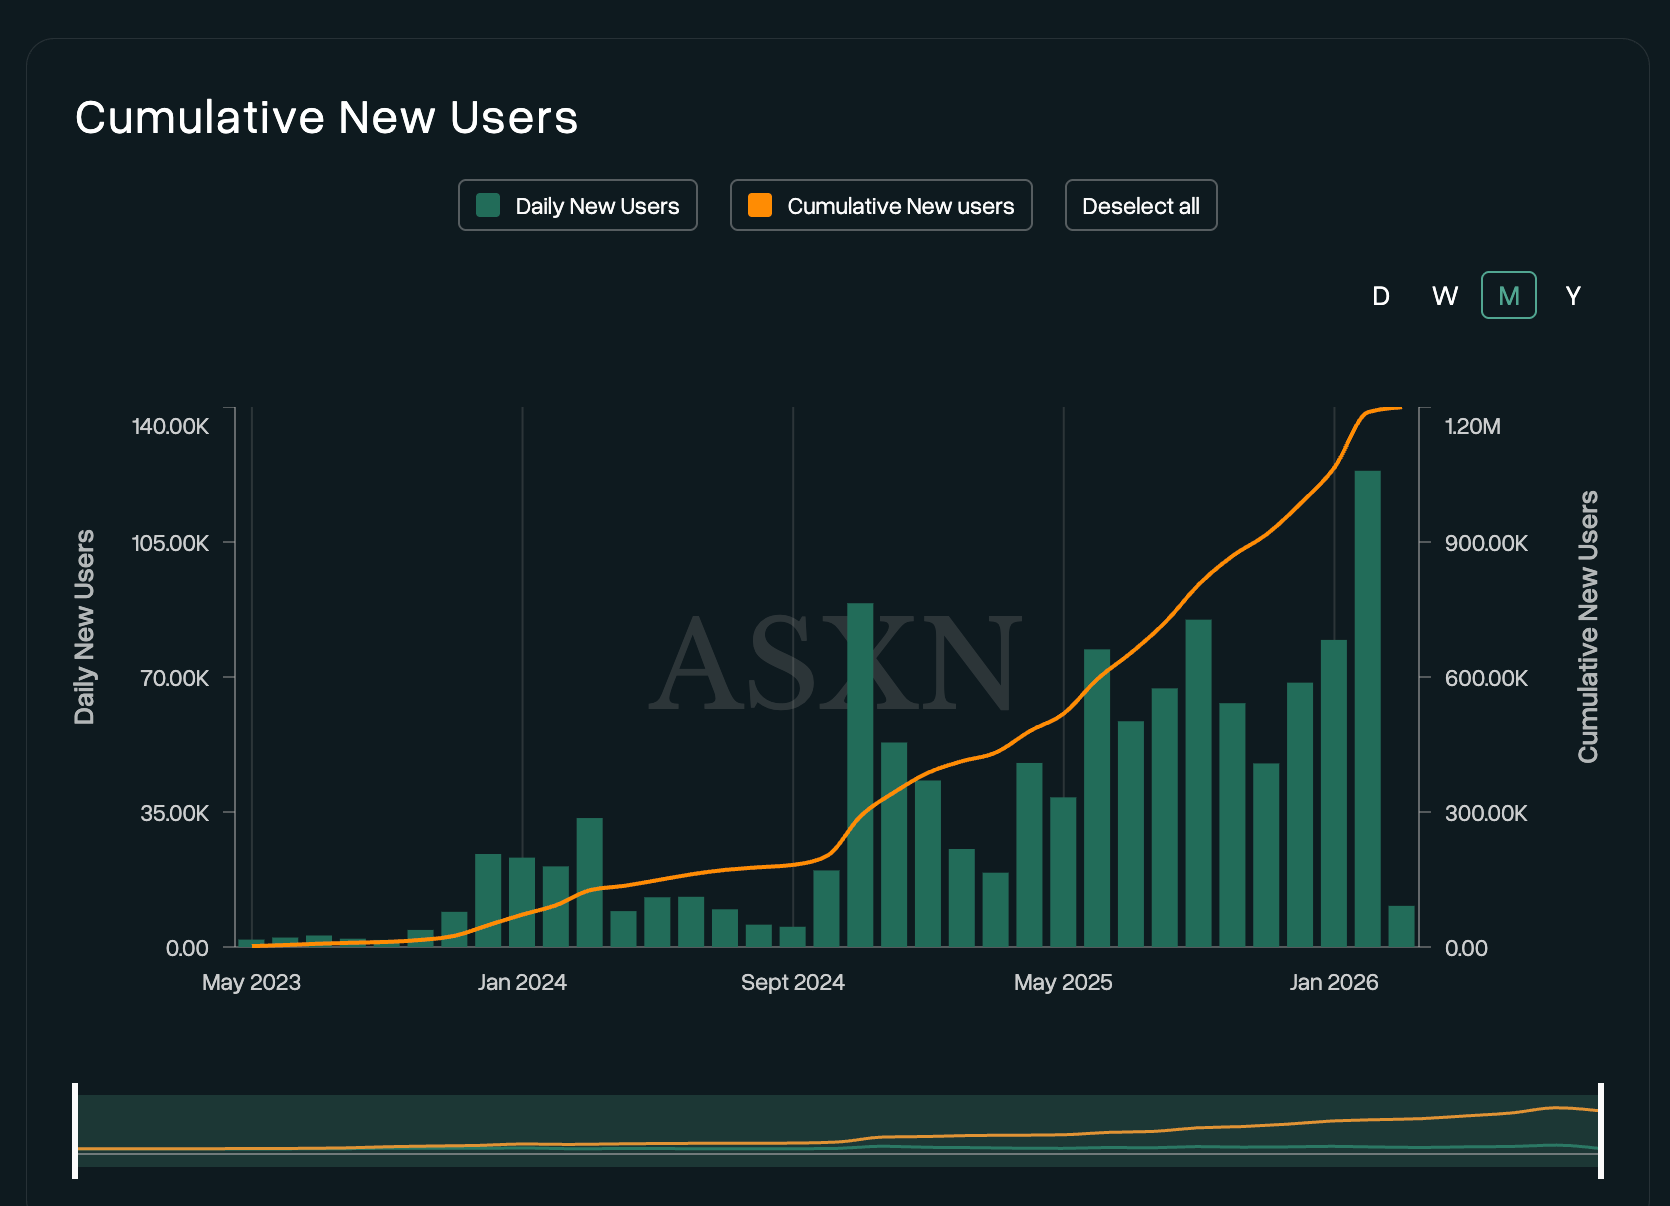Switch to yearly (Y) granularity
This screenshot has width=1670, height=1206.
point(1573,296)
